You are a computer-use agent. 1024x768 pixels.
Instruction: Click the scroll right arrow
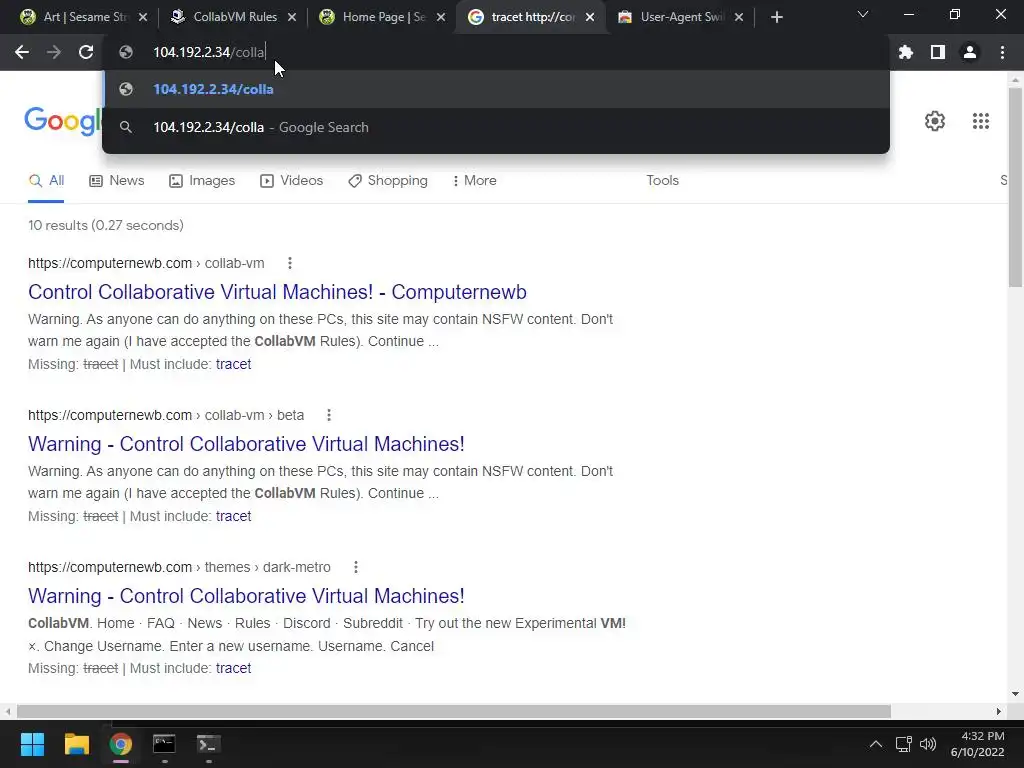[999, 711]
